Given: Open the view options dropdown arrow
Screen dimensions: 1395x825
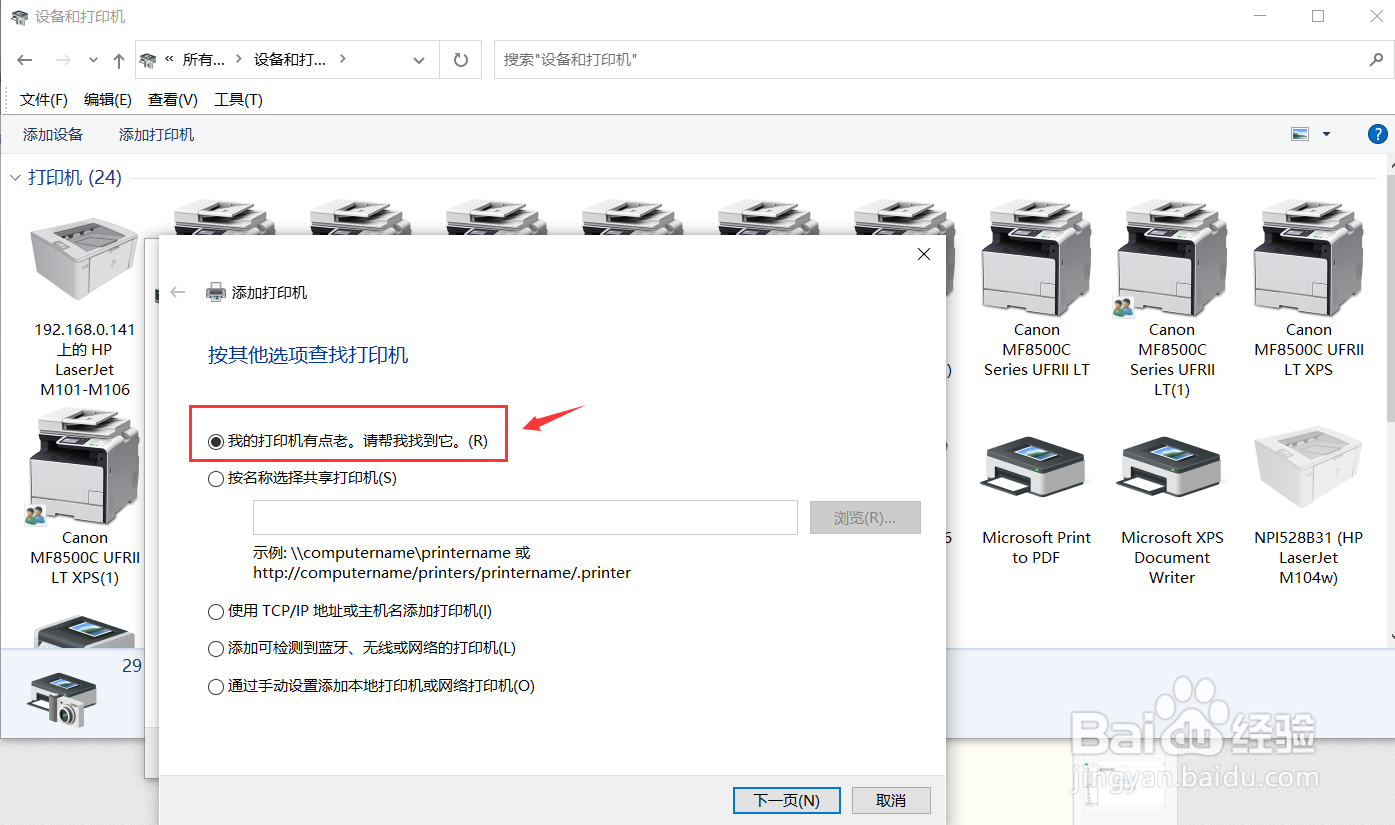Looking at the screenshot, I should (x=1327, y=134).
